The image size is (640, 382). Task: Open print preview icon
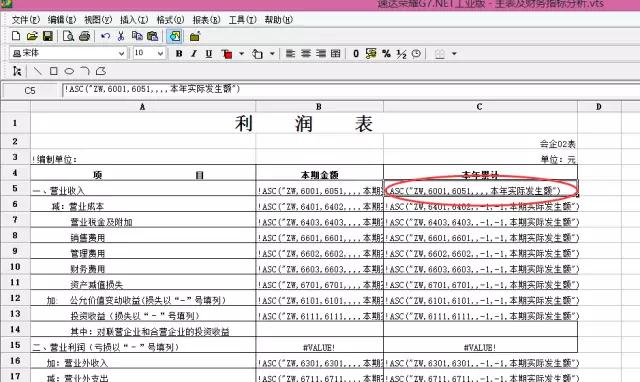68,36
